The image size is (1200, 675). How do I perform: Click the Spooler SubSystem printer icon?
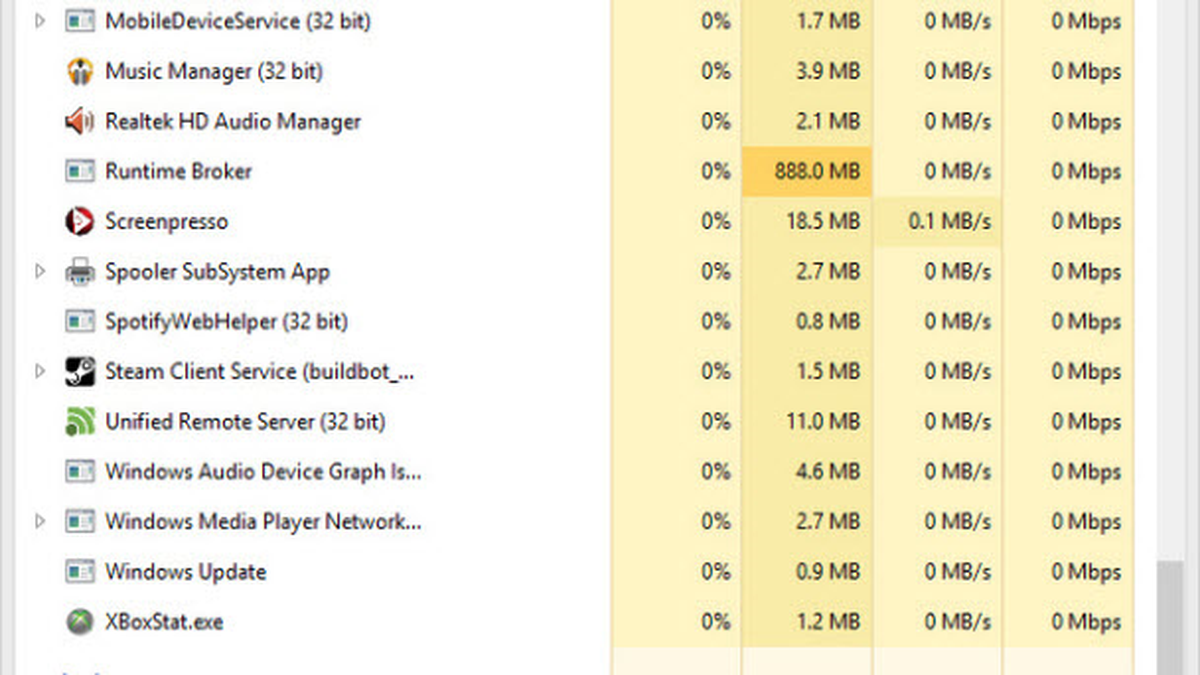79,271
